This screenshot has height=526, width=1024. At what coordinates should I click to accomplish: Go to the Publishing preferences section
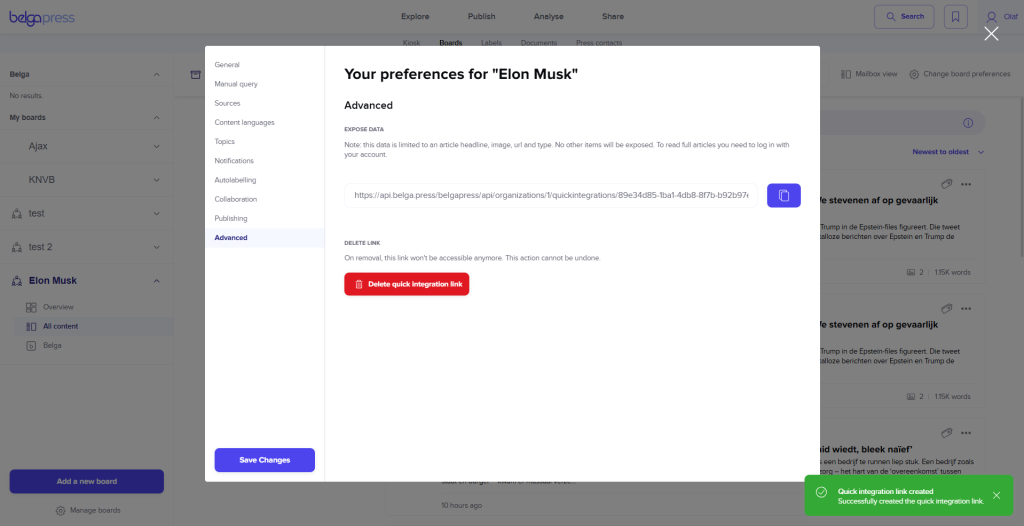pyautogui.click(x=231, y=218)
